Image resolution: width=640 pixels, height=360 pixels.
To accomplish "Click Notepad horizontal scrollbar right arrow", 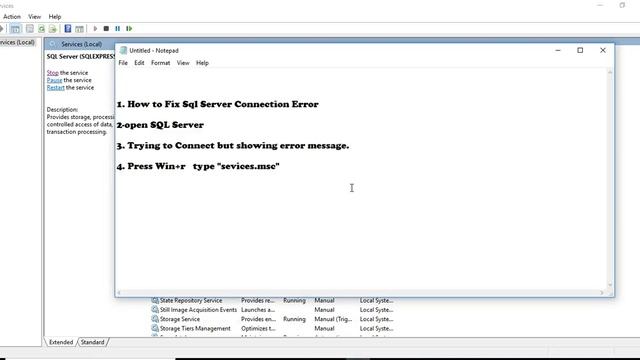I will point(602,293).
